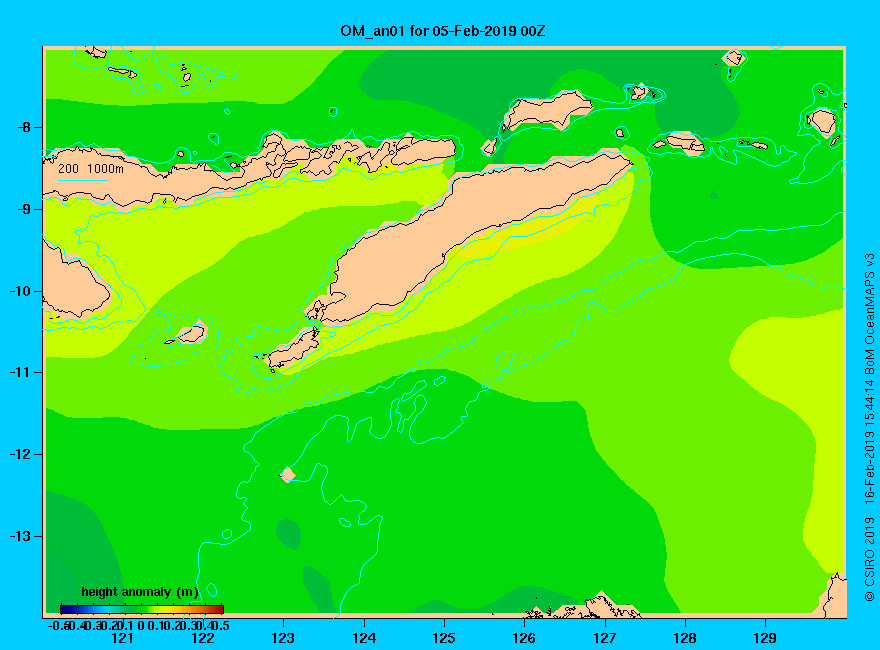Click the latitude label "-13"
The image size is (880, 650).
(x=21, y=536)
